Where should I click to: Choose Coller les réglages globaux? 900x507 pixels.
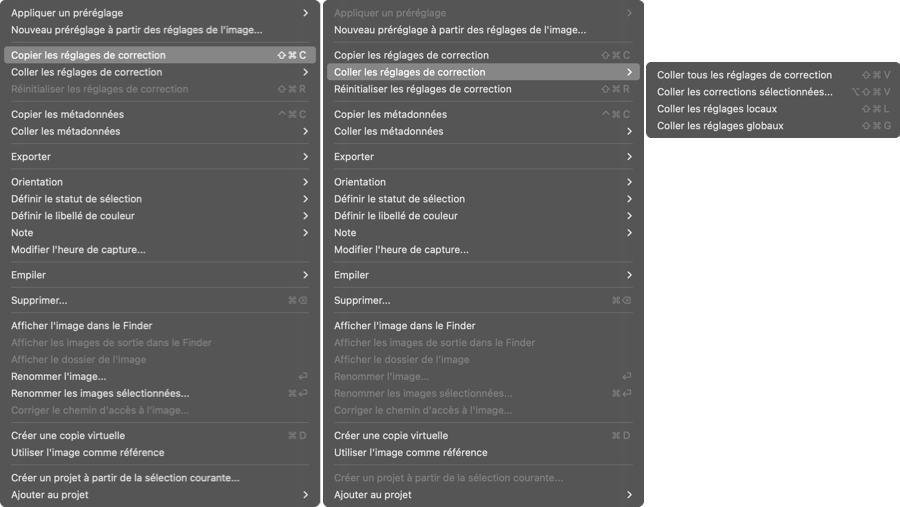[x=773, y=126]
